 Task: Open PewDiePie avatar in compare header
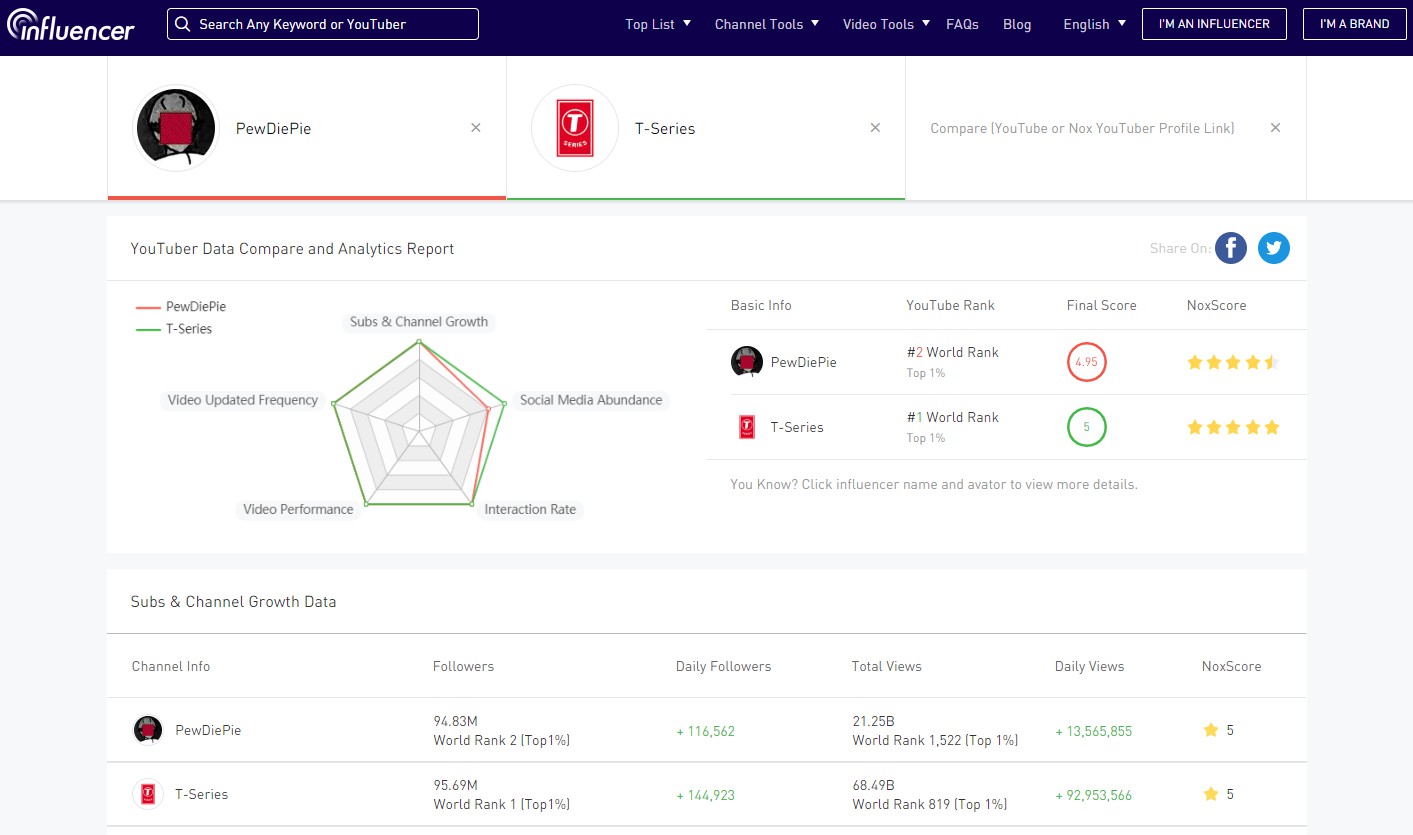(177, 128)
